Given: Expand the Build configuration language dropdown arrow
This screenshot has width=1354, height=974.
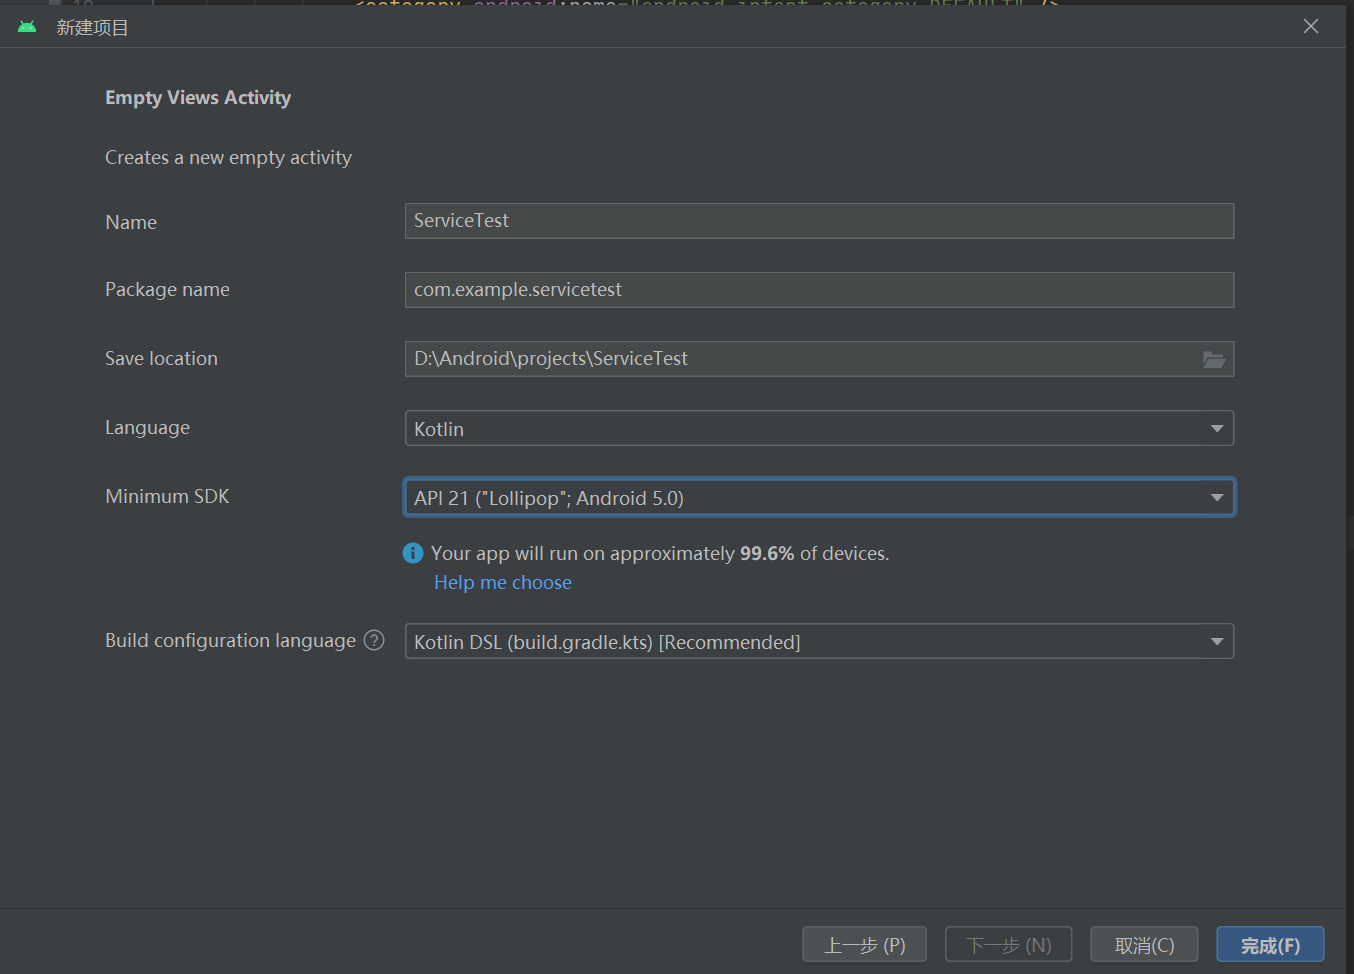Looking at the screenshot, I should coord(1217,641).
